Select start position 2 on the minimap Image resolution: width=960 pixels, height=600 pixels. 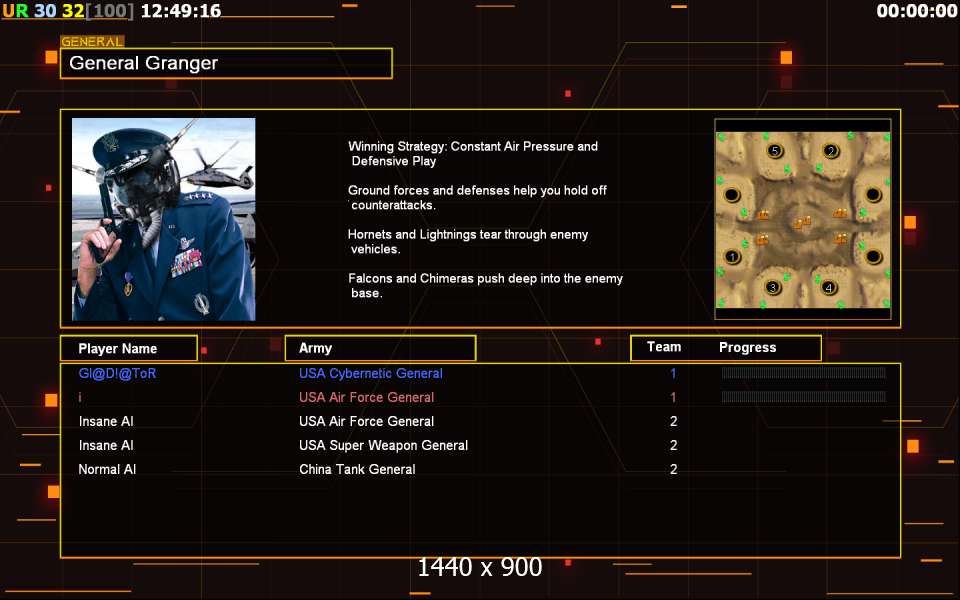[x=831, y=151]
